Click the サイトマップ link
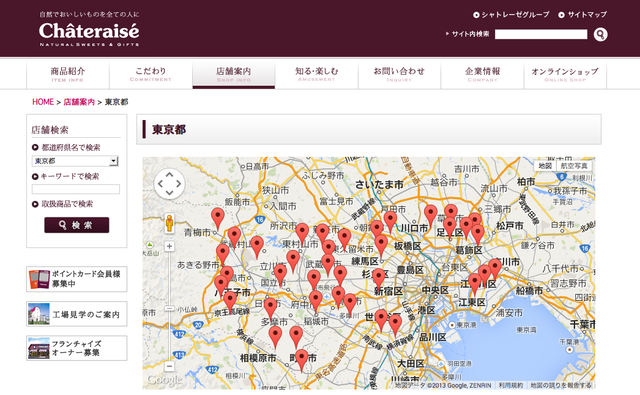The height and width of the screenshot is (395, 640). click(582, 15)
